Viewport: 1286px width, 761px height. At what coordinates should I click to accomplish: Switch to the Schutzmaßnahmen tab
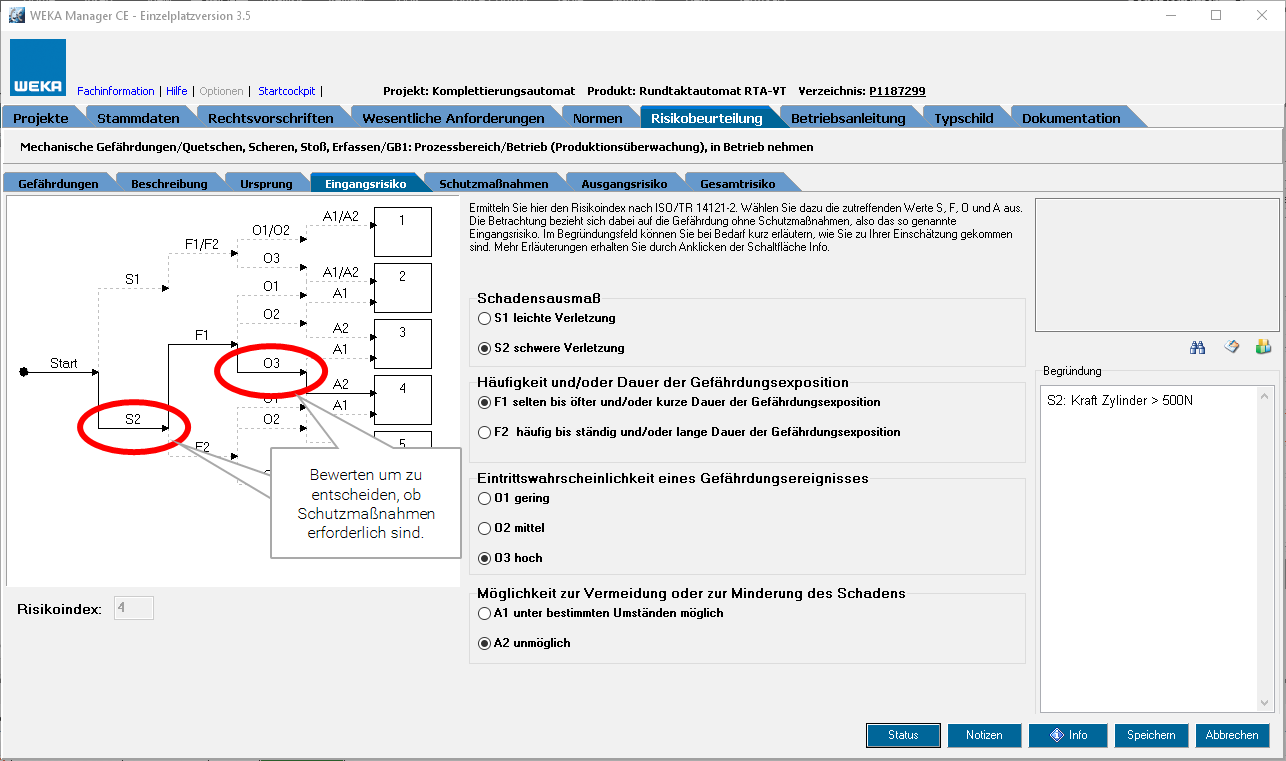pos(493,184)
